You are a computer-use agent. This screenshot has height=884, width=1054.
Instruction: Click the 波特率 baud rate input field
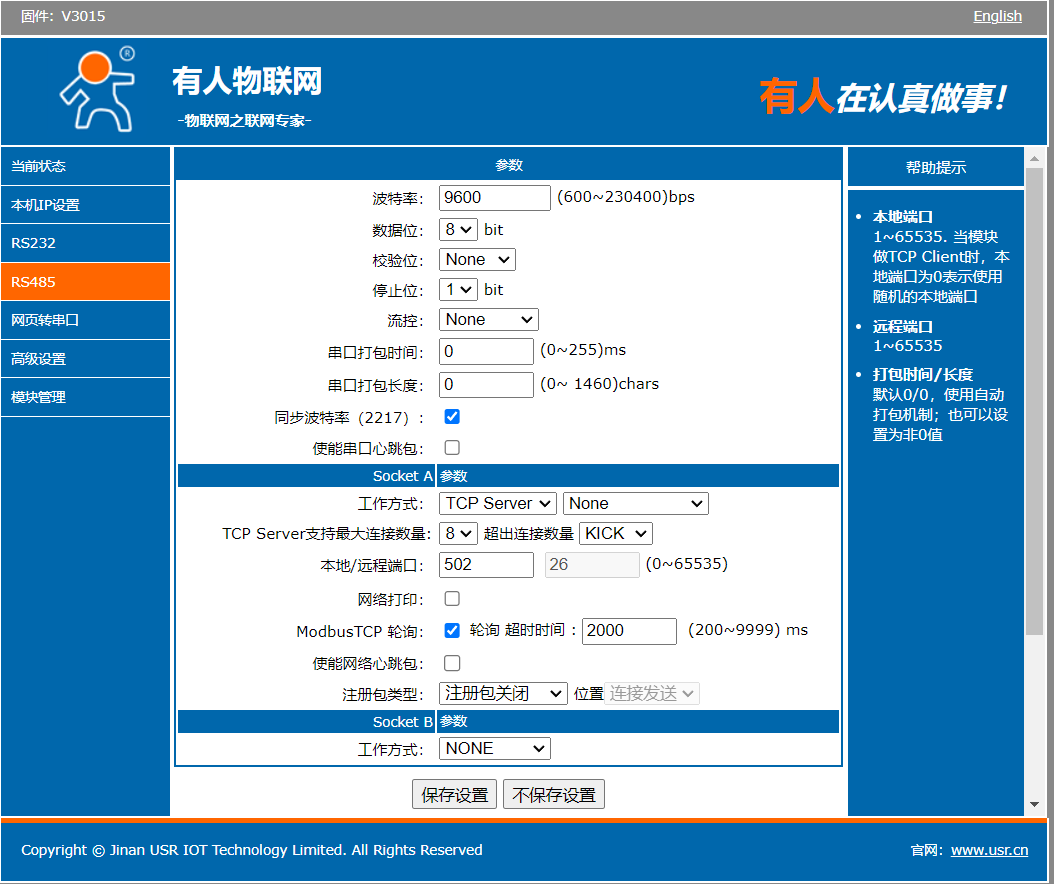click(494, 198)
